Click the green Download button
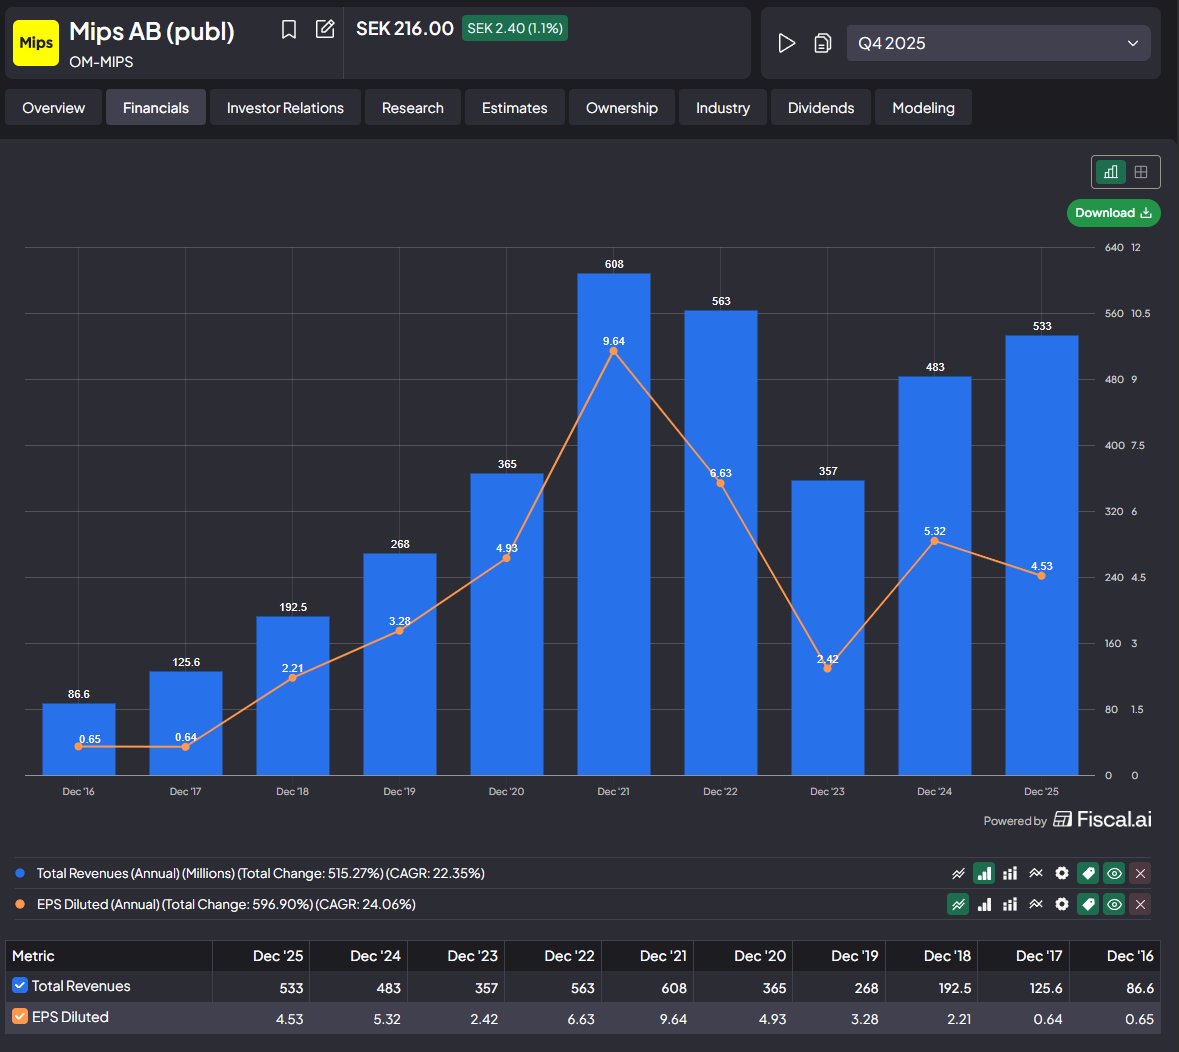The image size is (1179, 1052). coord(1113,213)
